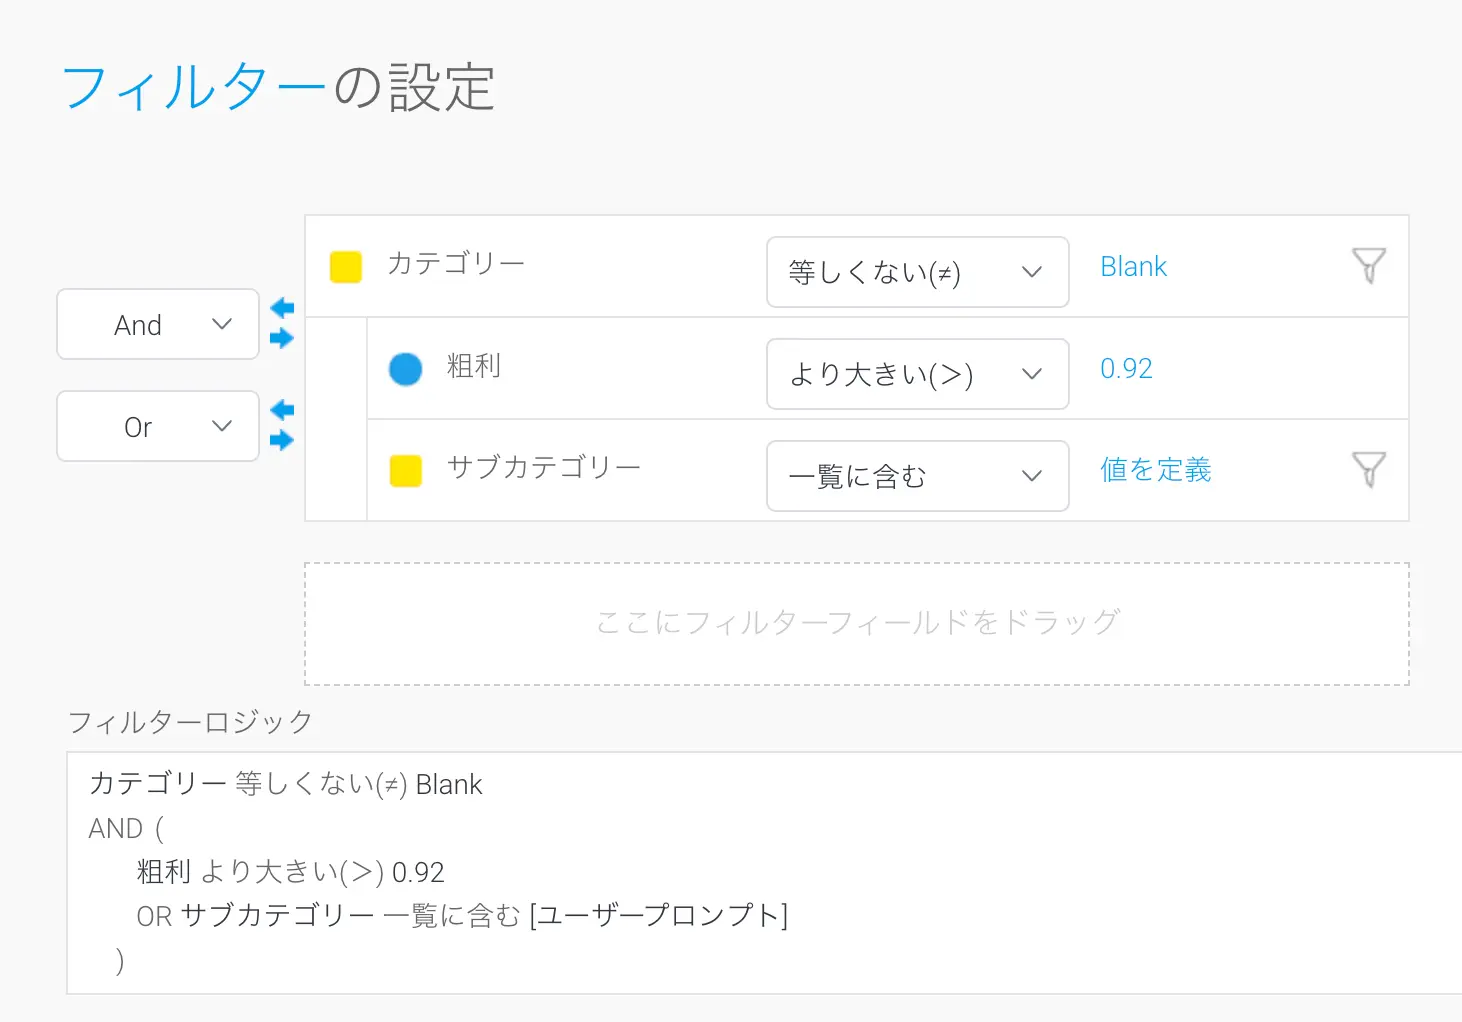This screenshot has height=1022, width=1462.
Task: Click the yellow カテゴリー dimension icon
Action: pos(346,267)
